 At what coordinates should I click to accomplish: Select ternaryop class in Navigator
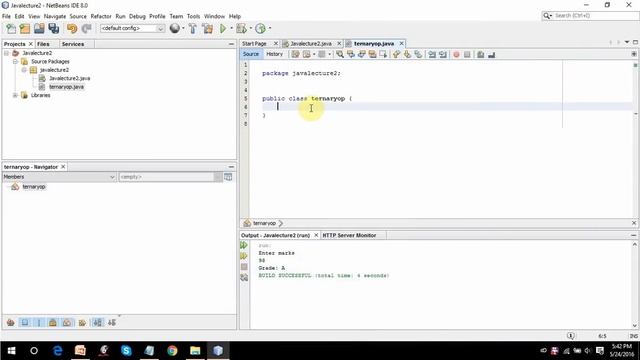tap(34, 187)
